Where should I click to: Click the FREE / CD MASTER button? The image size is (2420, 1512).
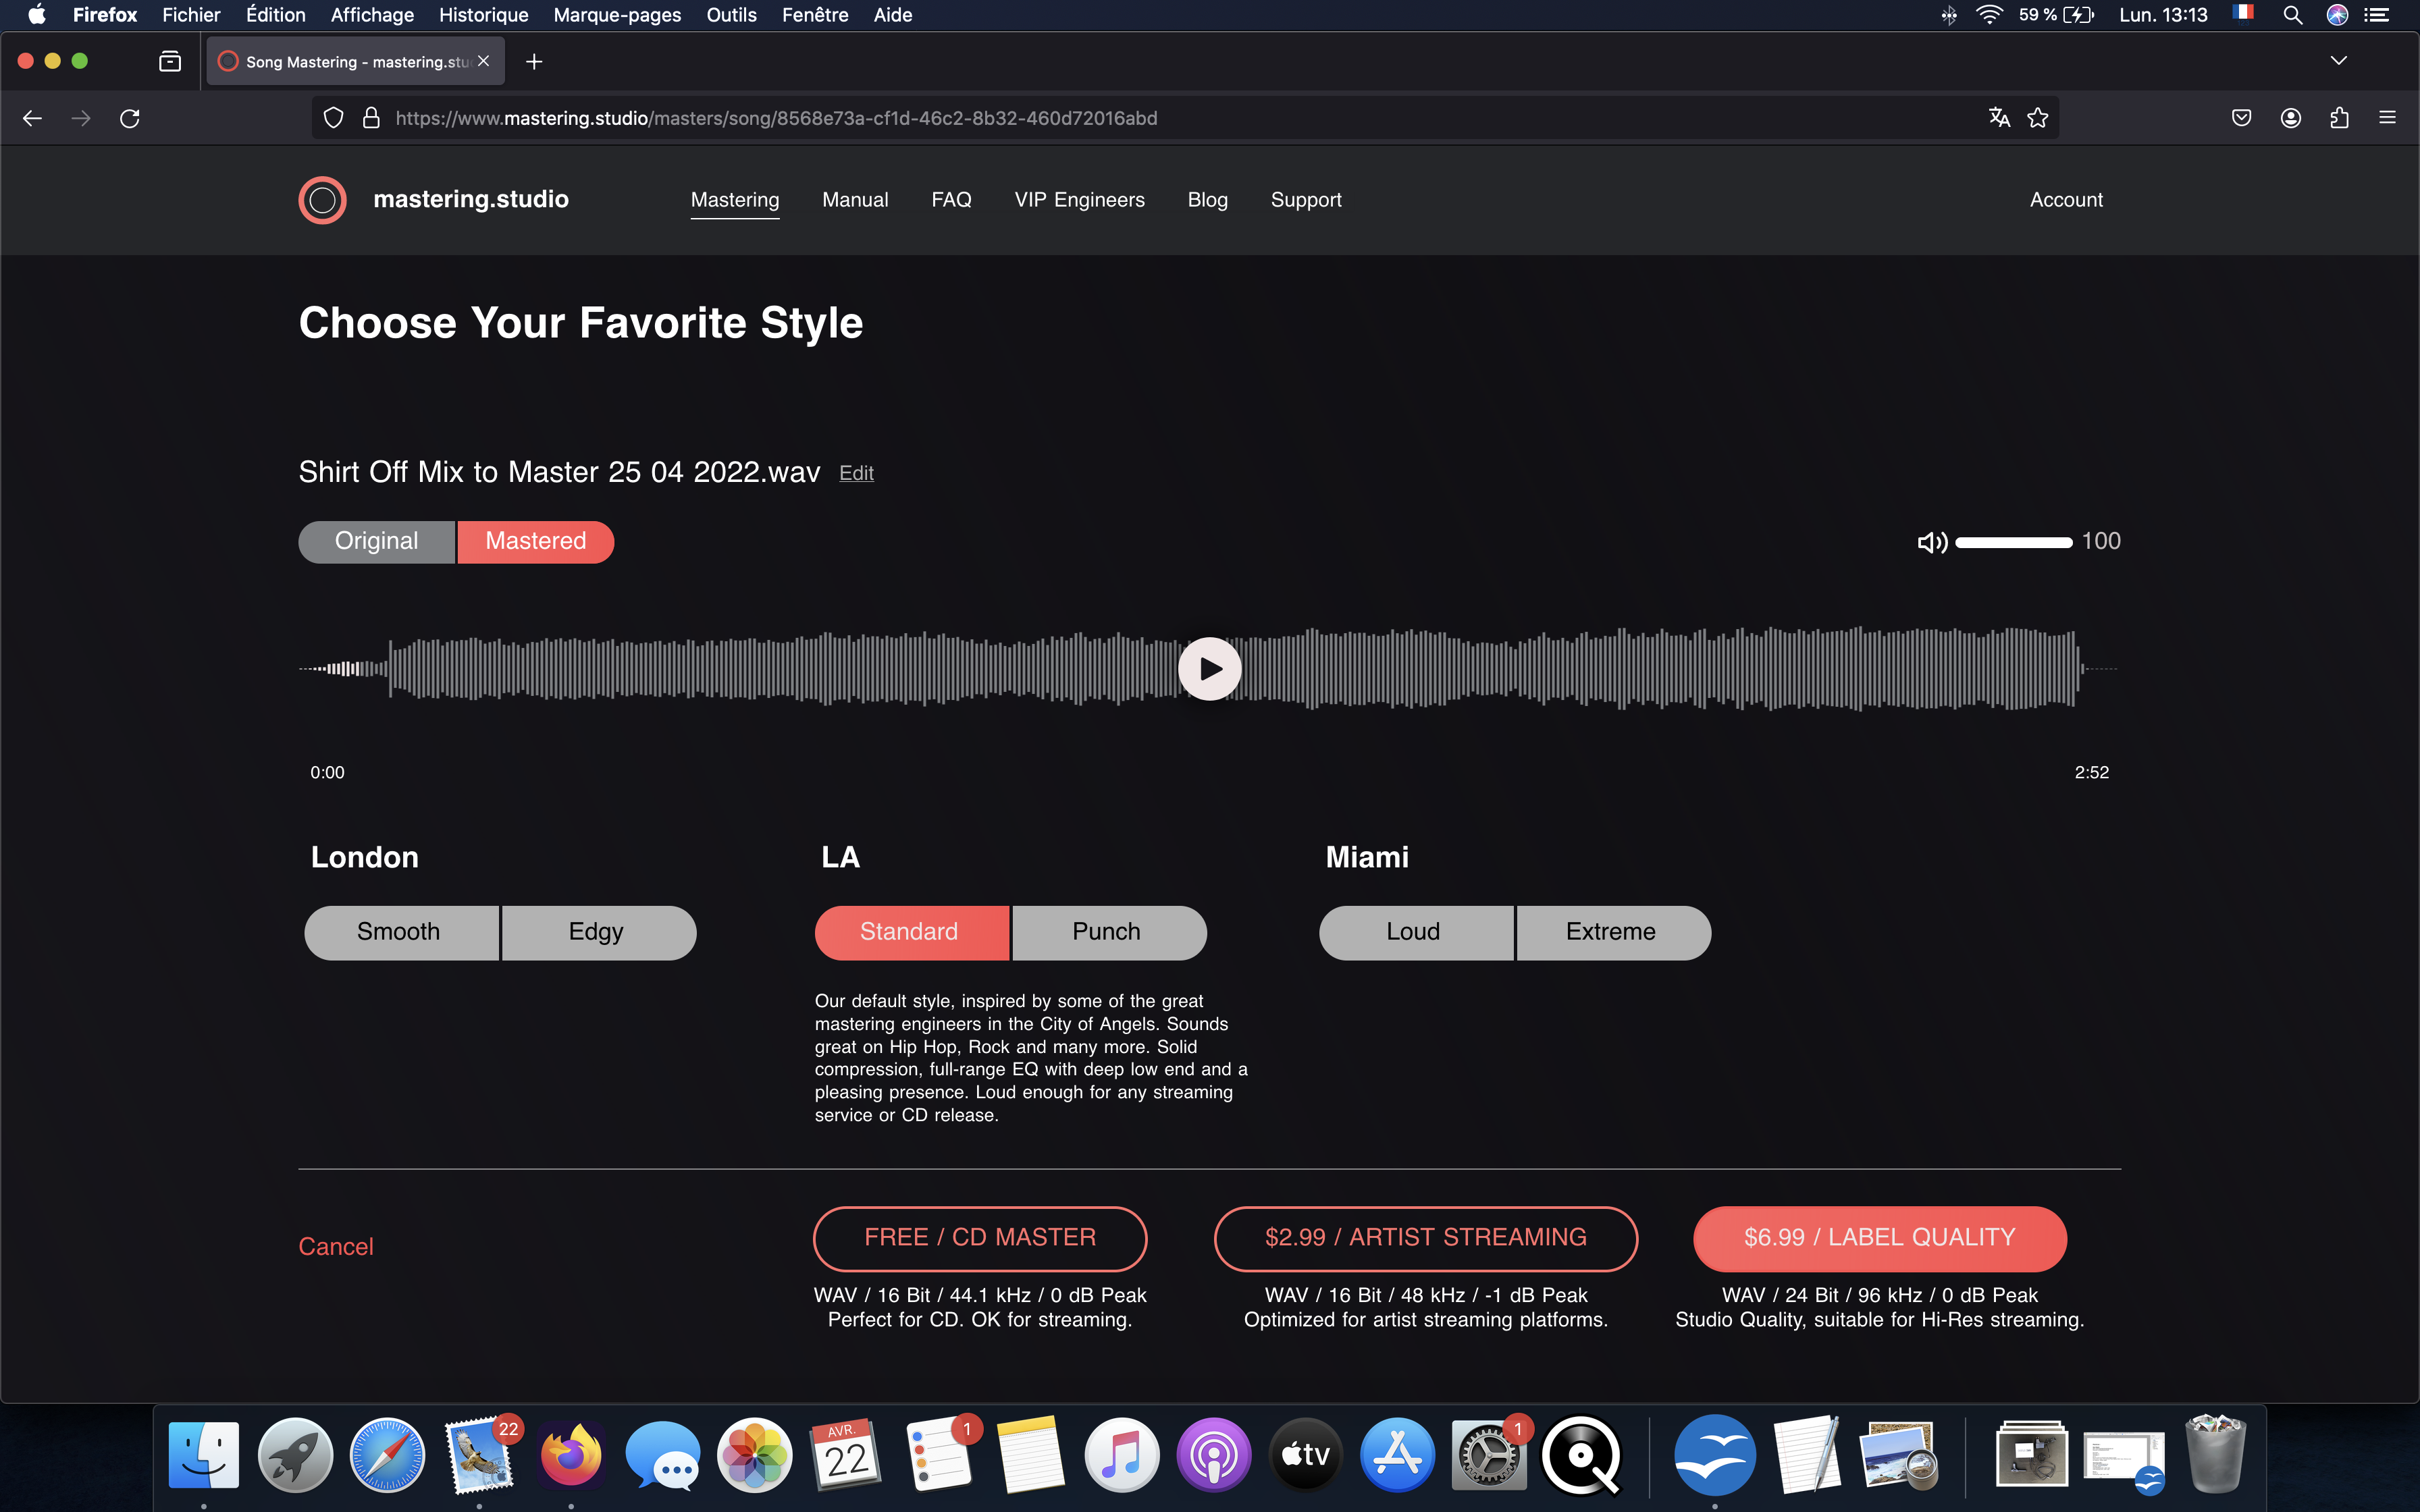pyautogui.click(x=979, y=1237)
